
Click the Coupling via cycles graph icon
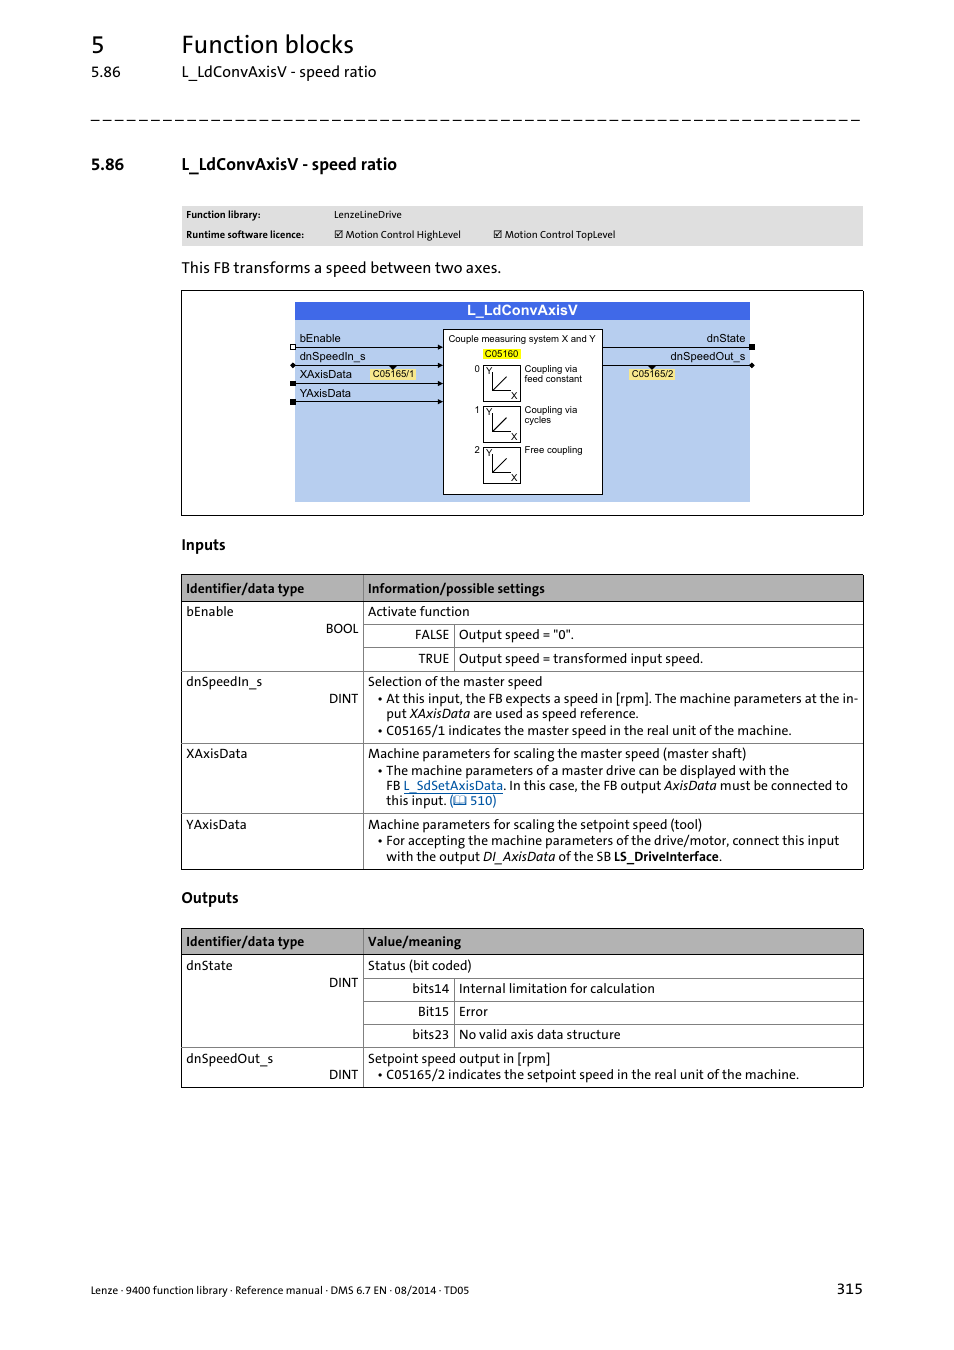pyautogui.click(x=502, y=424)
